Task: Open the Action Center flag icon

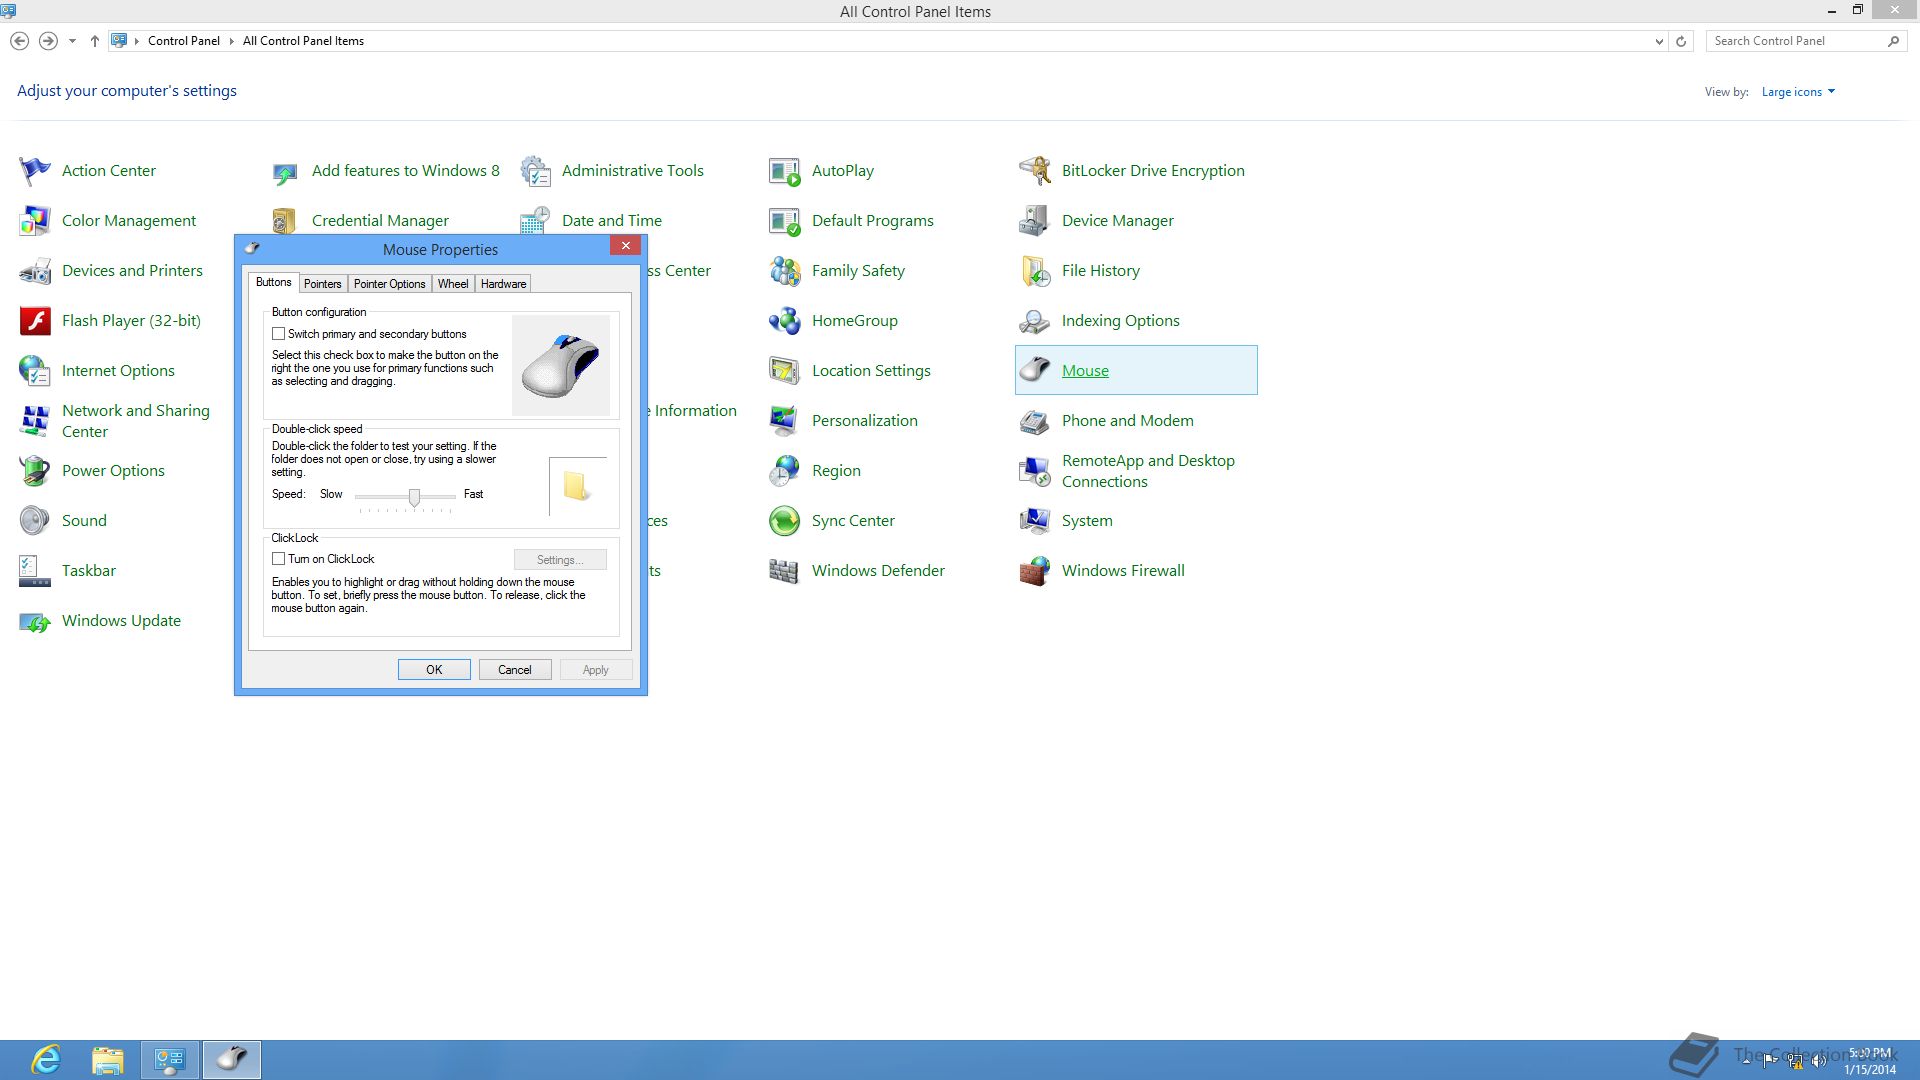Action: [x=35, y=171]
